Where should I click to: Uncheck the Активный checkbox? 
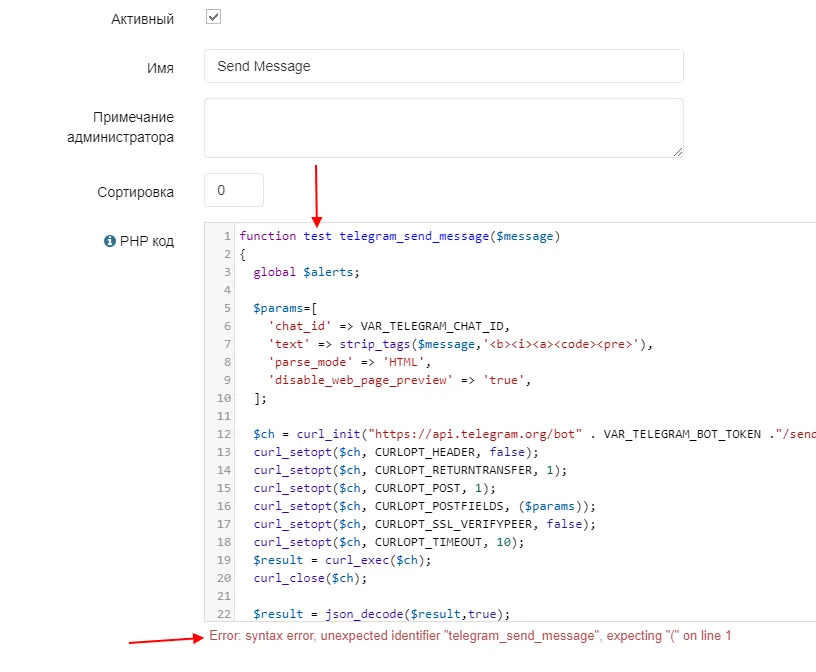(x=213, y=17)
